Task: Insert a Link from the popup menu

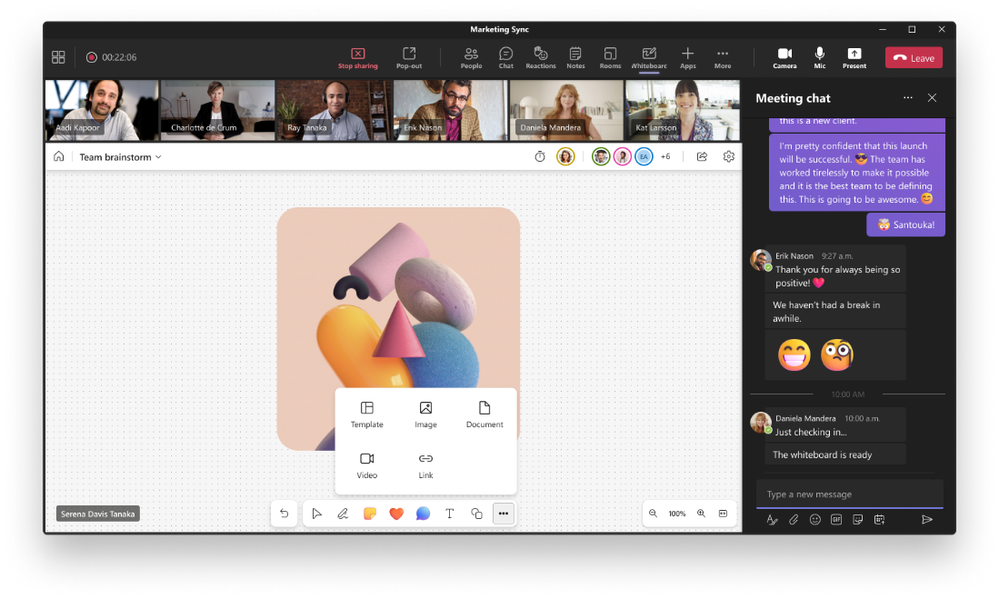Action: click(x=426, y=466)
